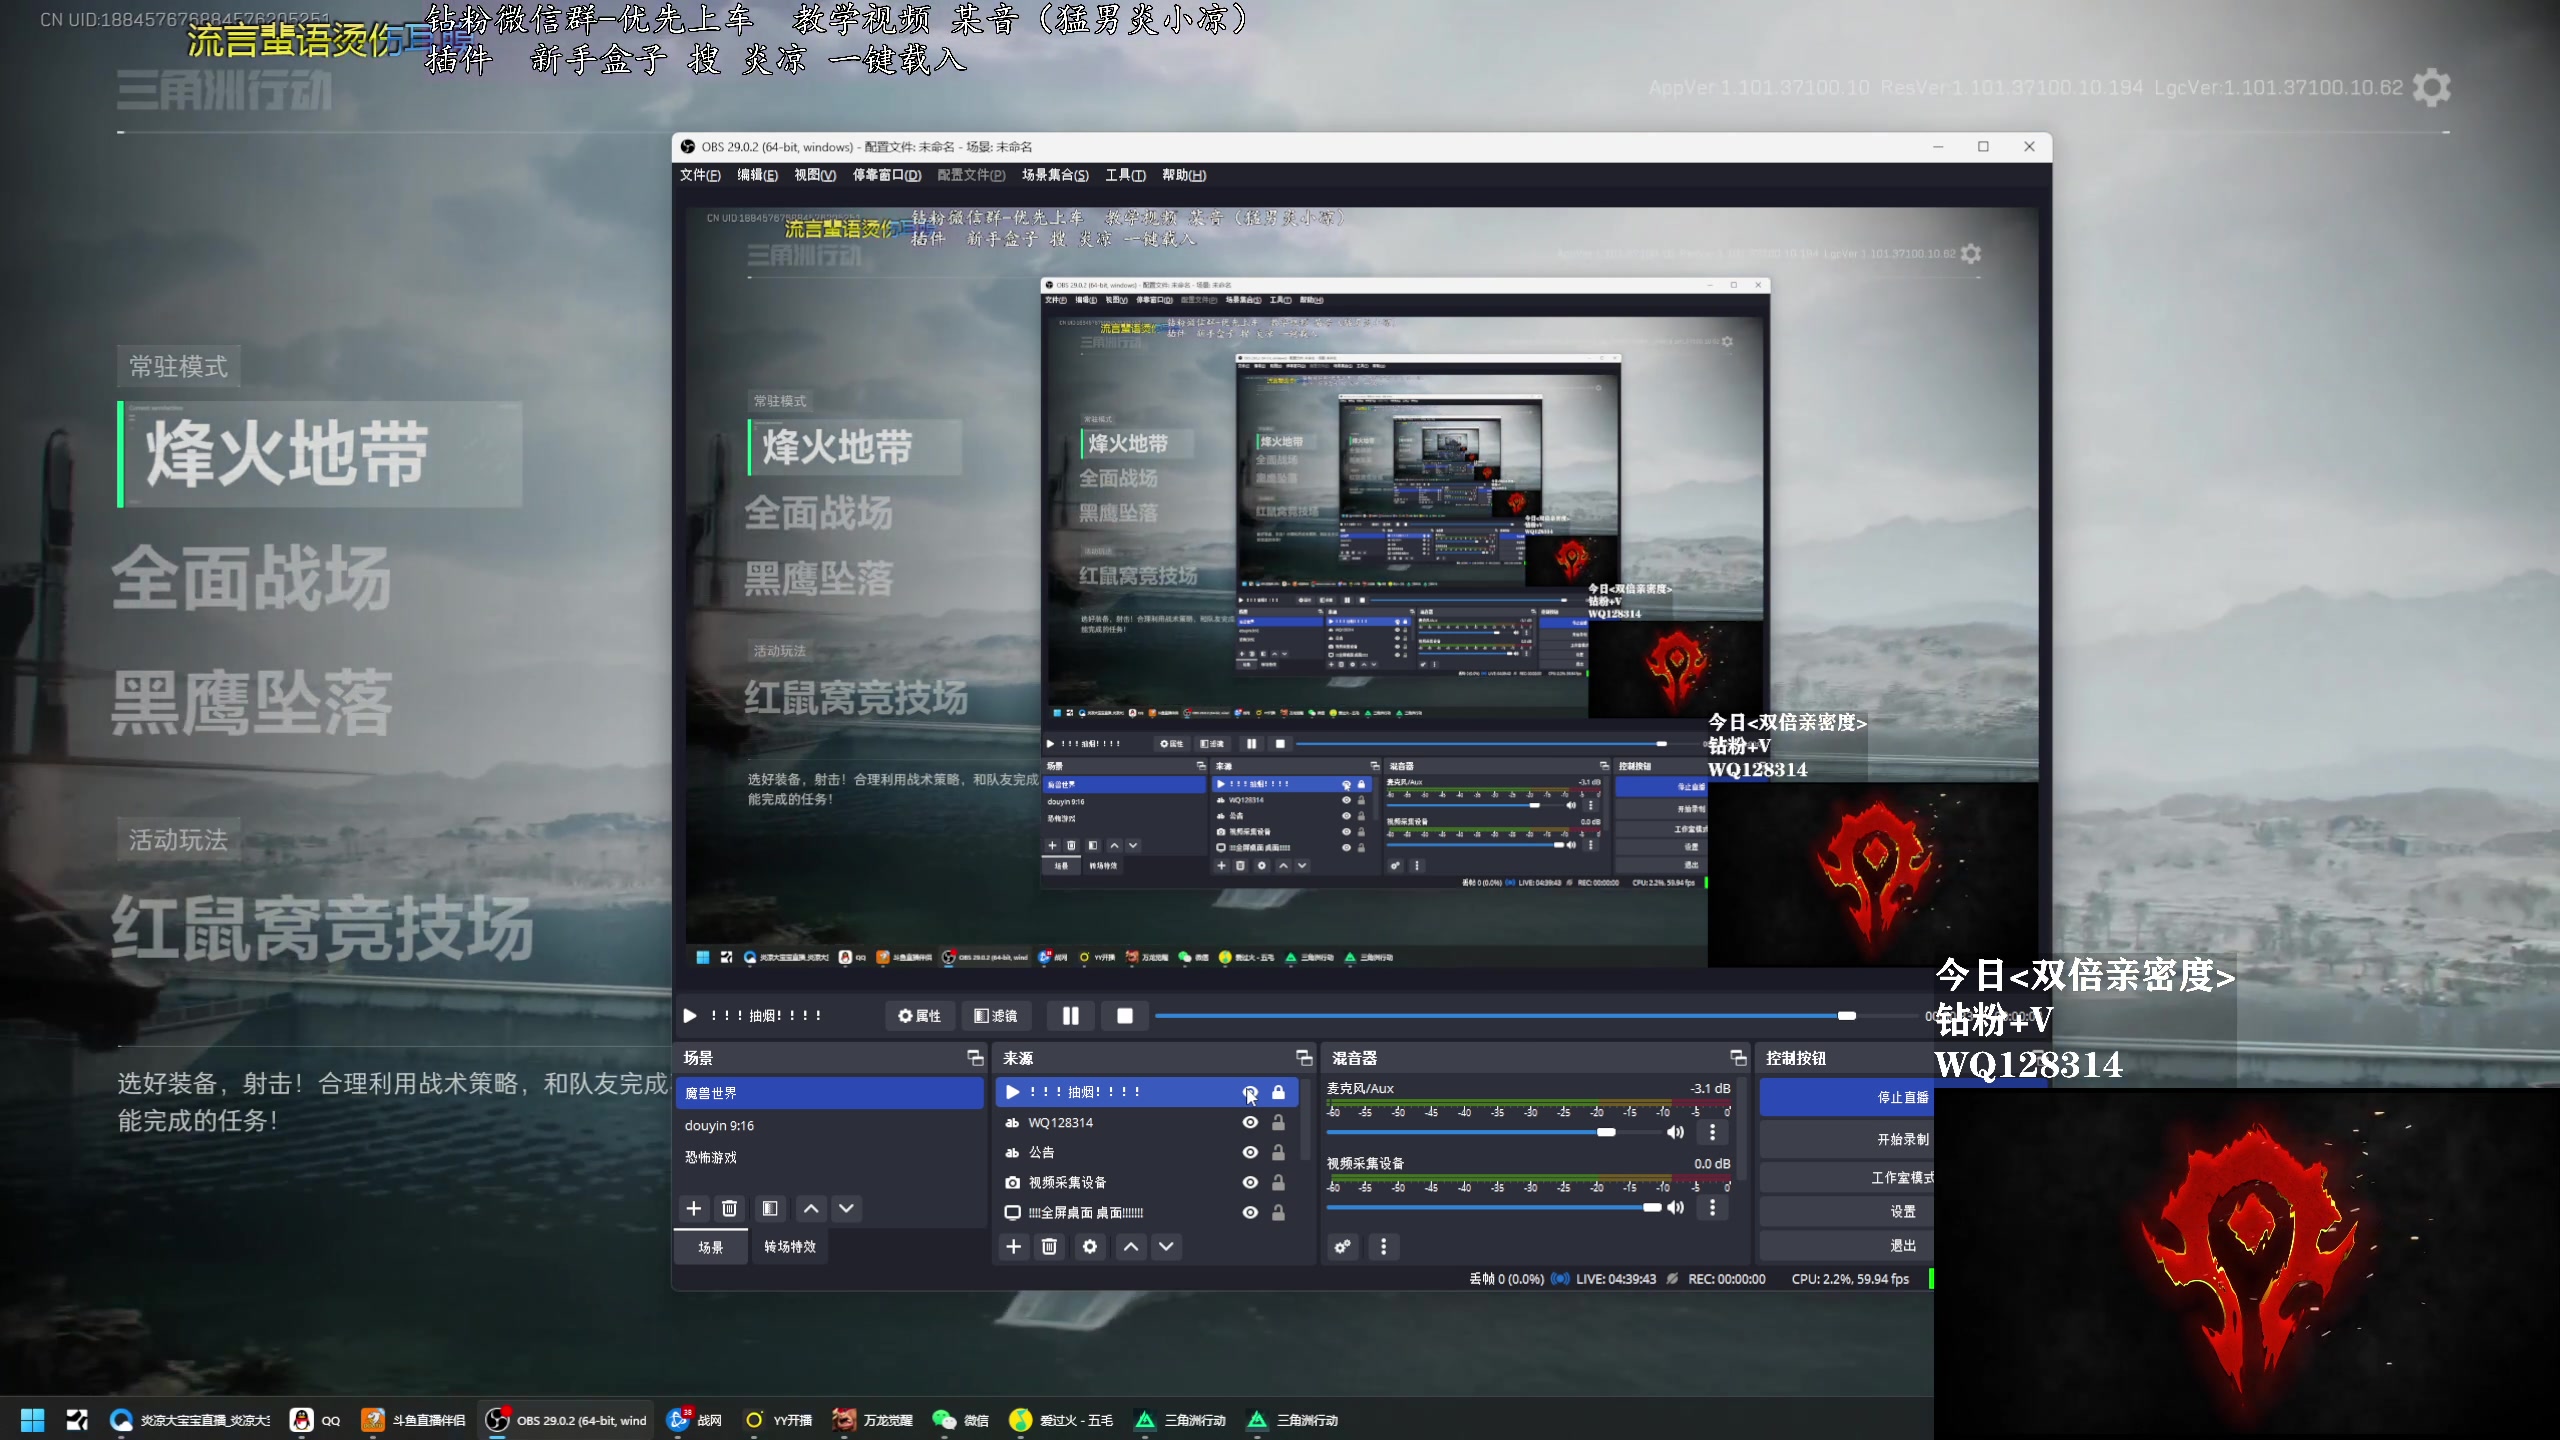Open advanced audio properties gears in mixer
Screen dimensions: 2560x1440
[x=1343, y=1246]
